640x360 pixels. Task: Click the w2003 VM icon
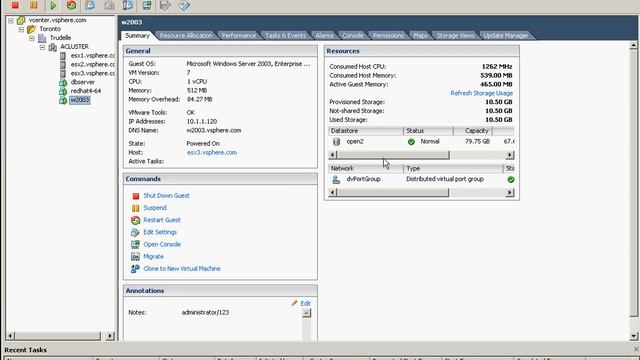pyautogui.click(x=63, y=100)
